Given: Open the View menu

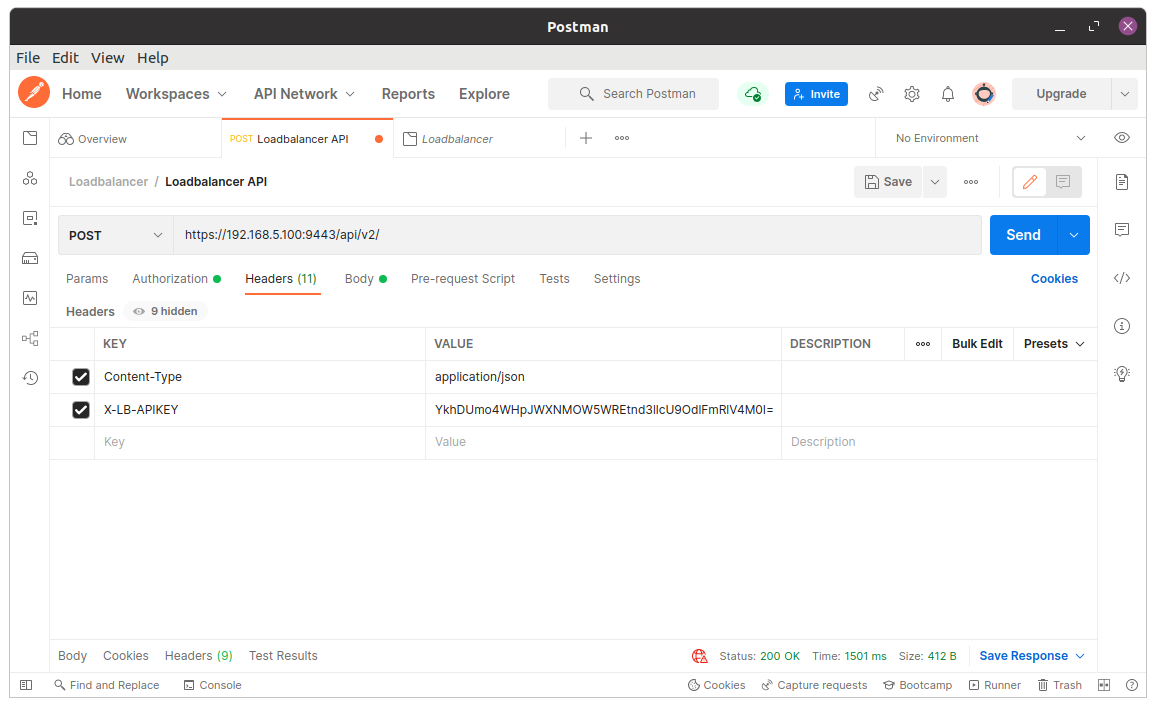Looking at the screenshot, I should click(108, 58).
